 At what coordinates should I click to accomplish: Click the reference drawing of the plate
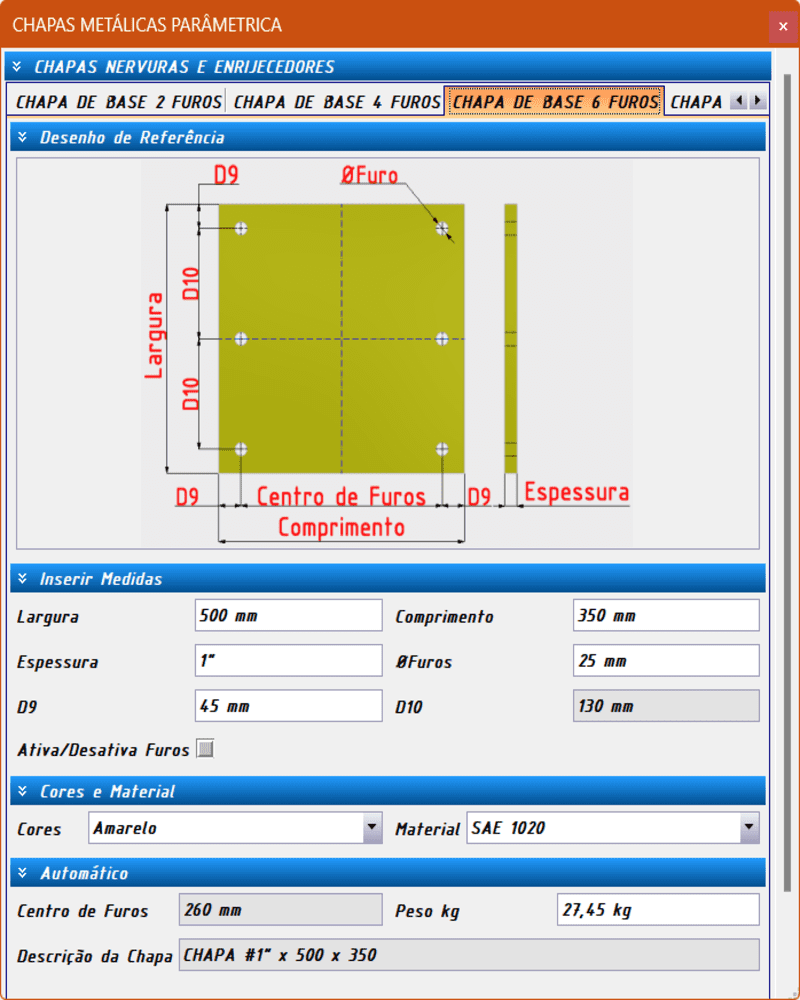click(x=387, y=353)
